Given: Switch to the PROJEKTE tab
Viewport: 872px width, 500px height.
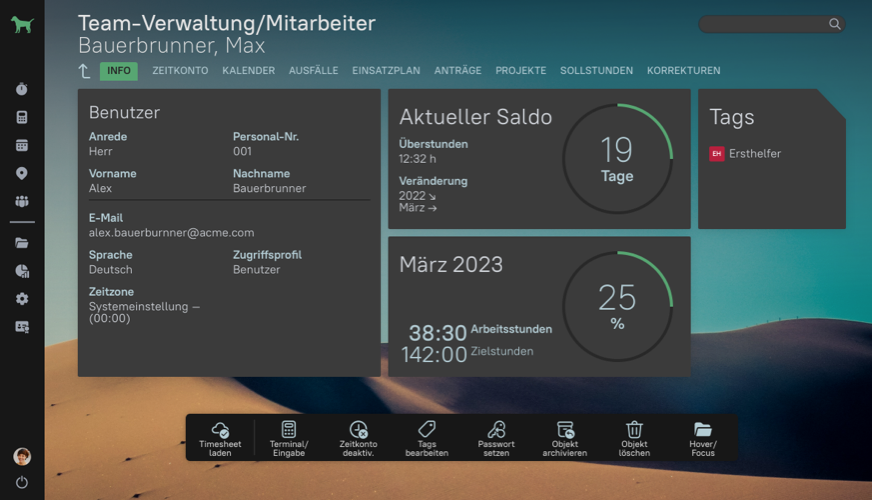Looking at the screenshot, I should point(521,71).
